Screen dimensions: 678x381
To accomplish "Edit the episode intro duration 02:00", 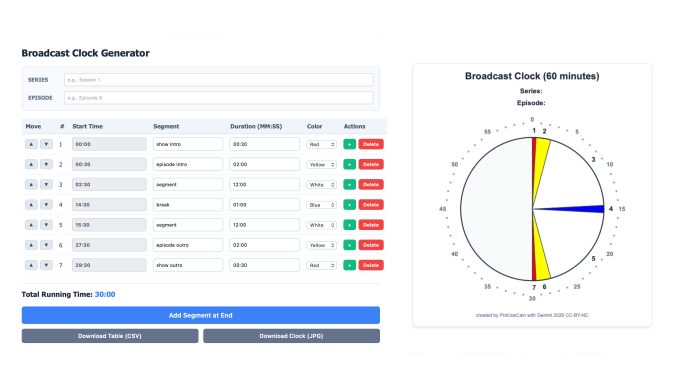I will [x=264, y=164].
